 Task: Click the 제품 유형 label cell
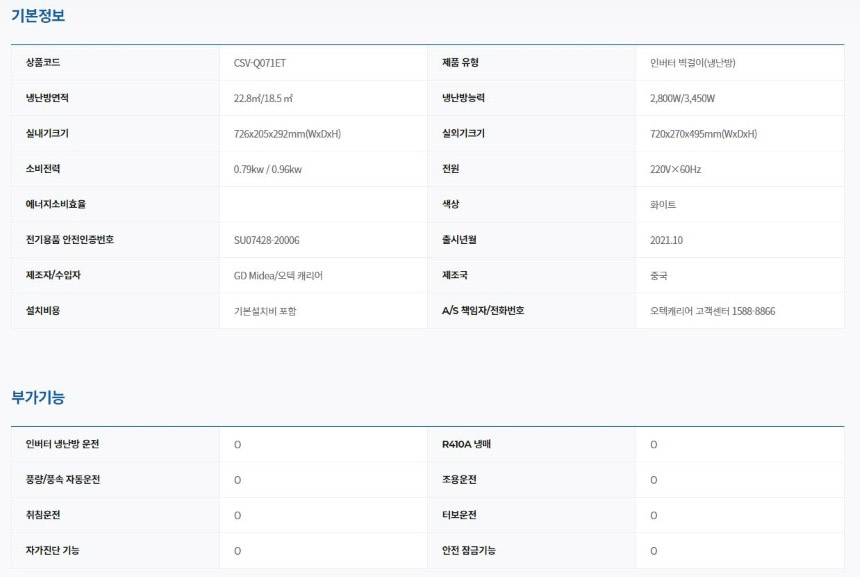(x=460, y=63)
